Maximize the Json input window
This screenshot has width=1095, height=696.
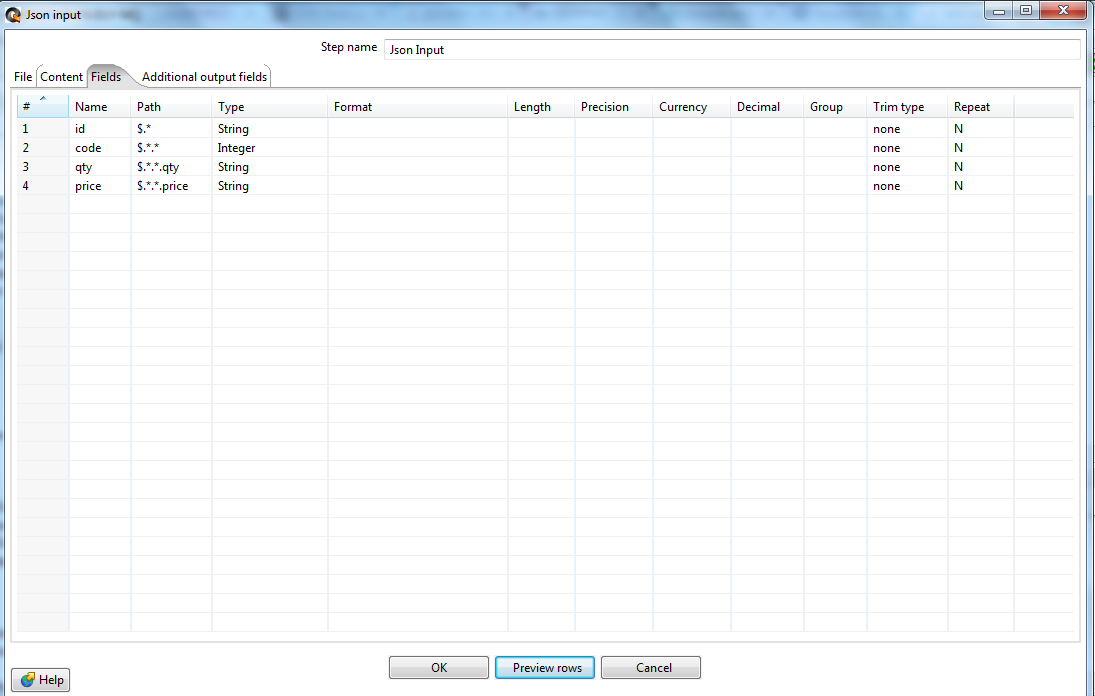click(1026, 11)
